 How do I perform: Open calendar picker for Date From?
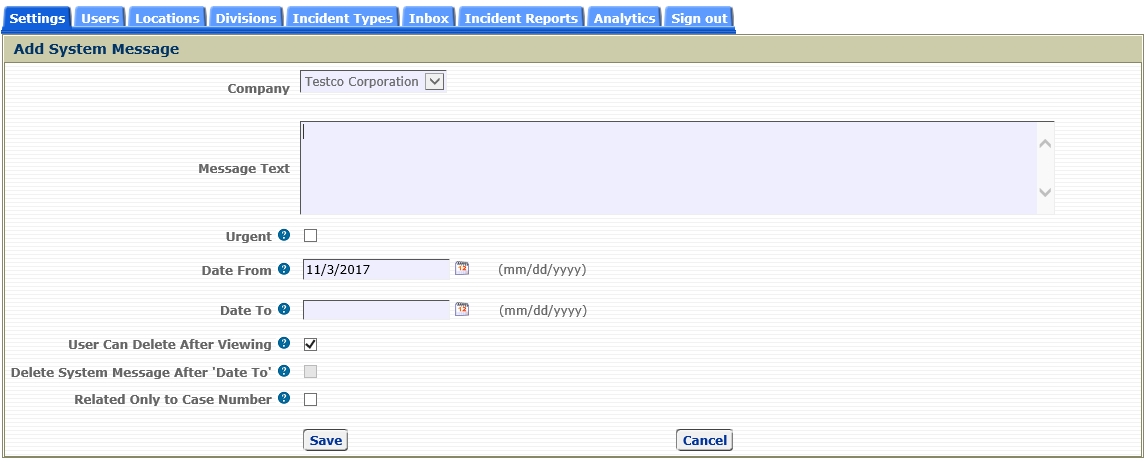(462, 268)
